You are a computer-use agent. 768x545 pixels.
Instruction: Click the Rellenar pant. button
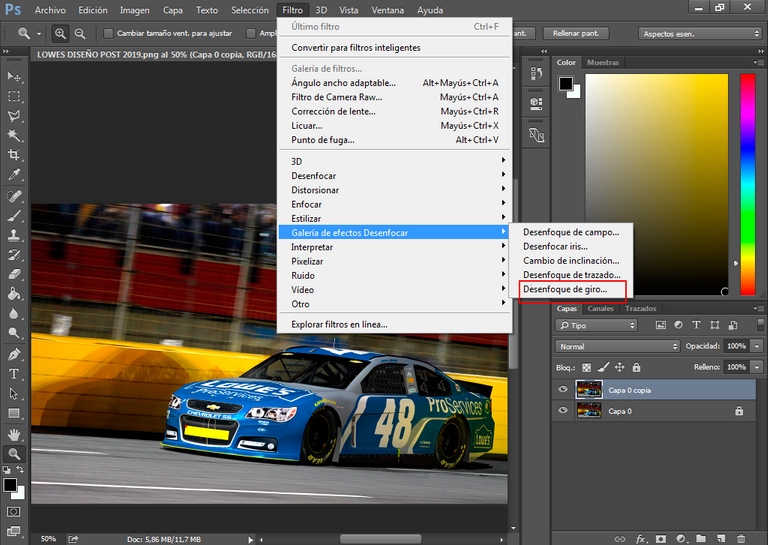576,33
